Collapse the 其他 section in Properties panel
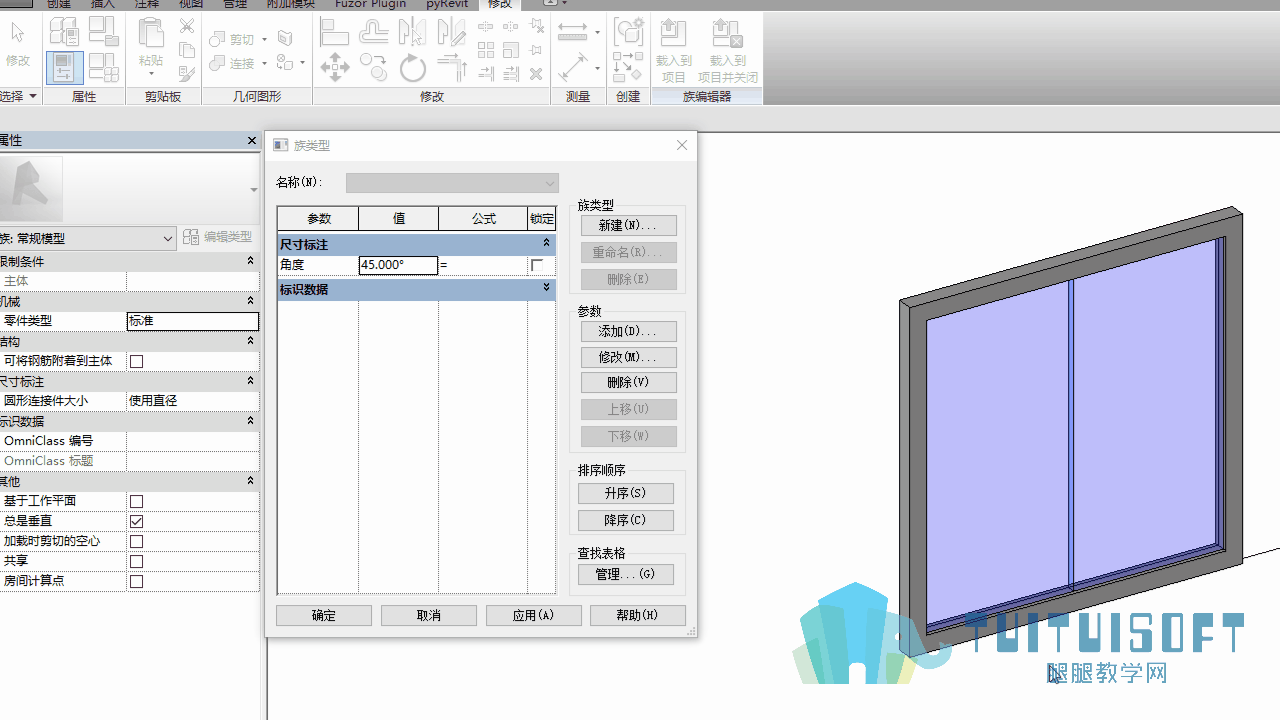Image resolution: width=1280 pixels, height=720 pixels. click(250, 481)
